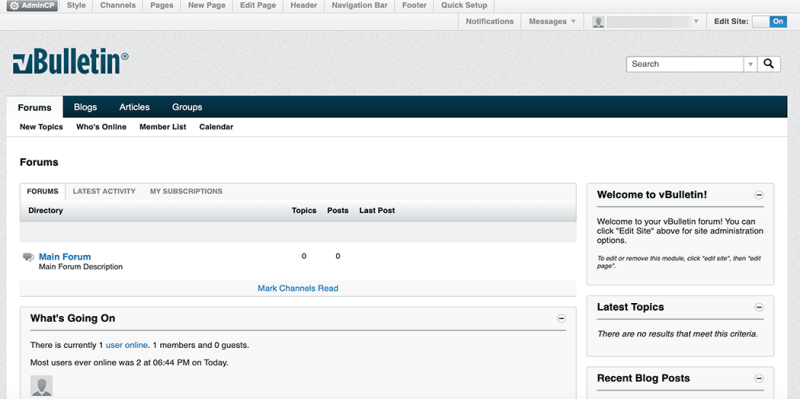Image resolution: width=800 pixels, height=399 pixels.
Task: Select the Forums navigation tab
Action: 35,107
